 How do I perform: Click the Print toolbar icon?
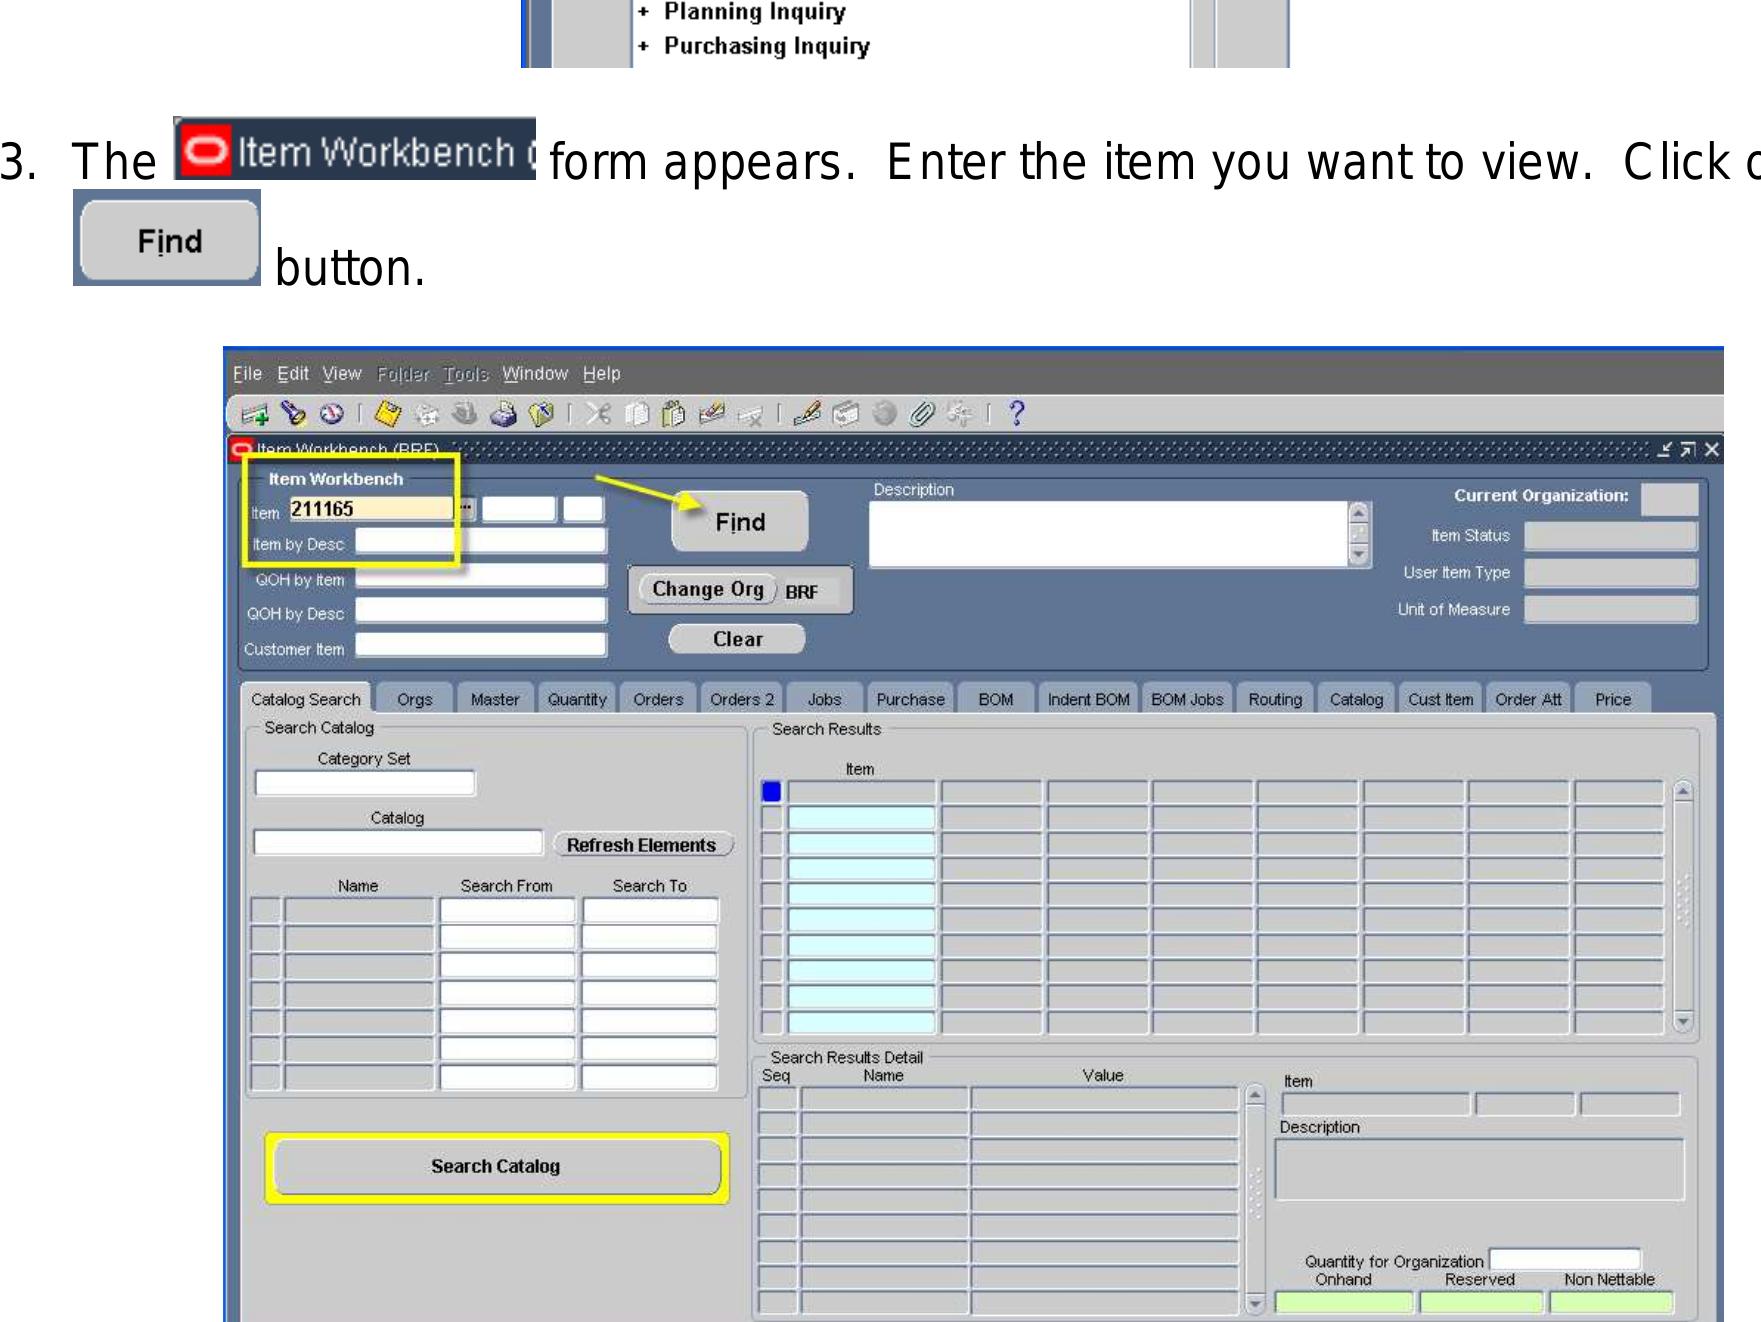[x=503, y=413]
